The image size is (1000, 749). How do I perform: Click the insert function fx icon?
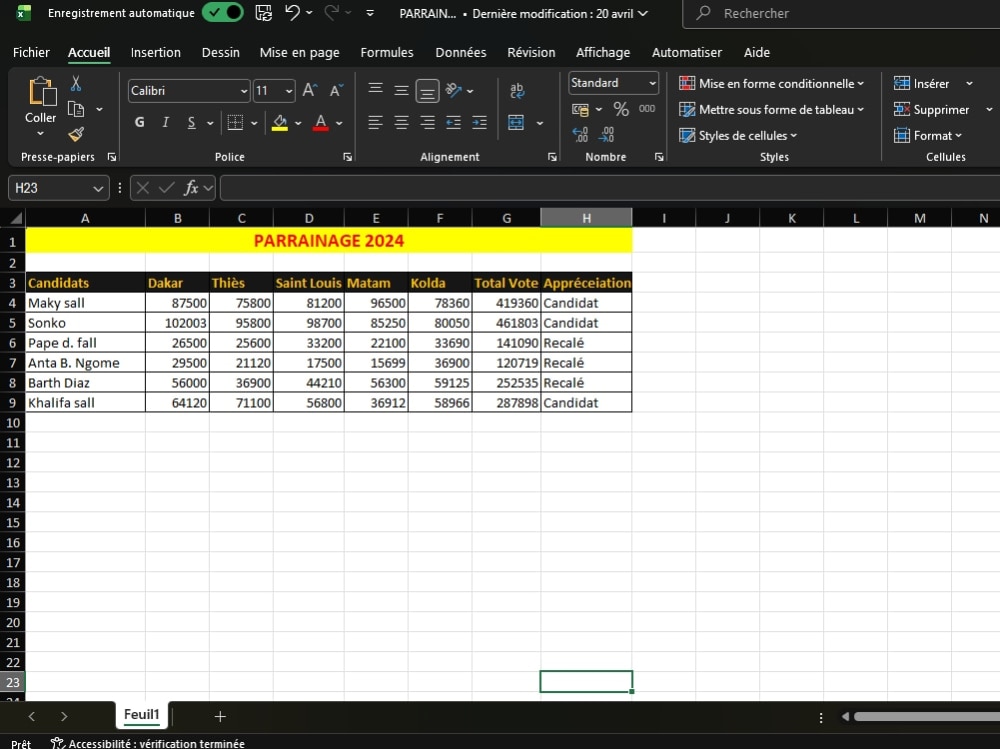tap(191, 188)
